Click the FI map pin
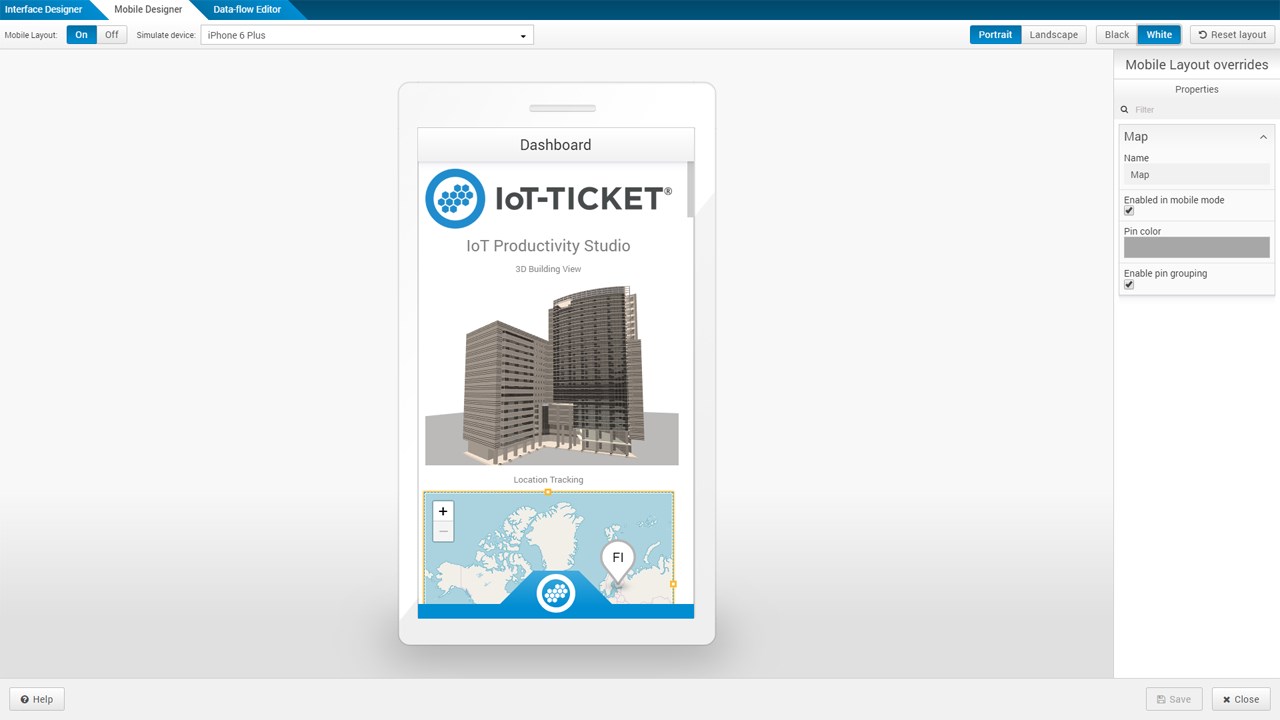 coord(617,562)
